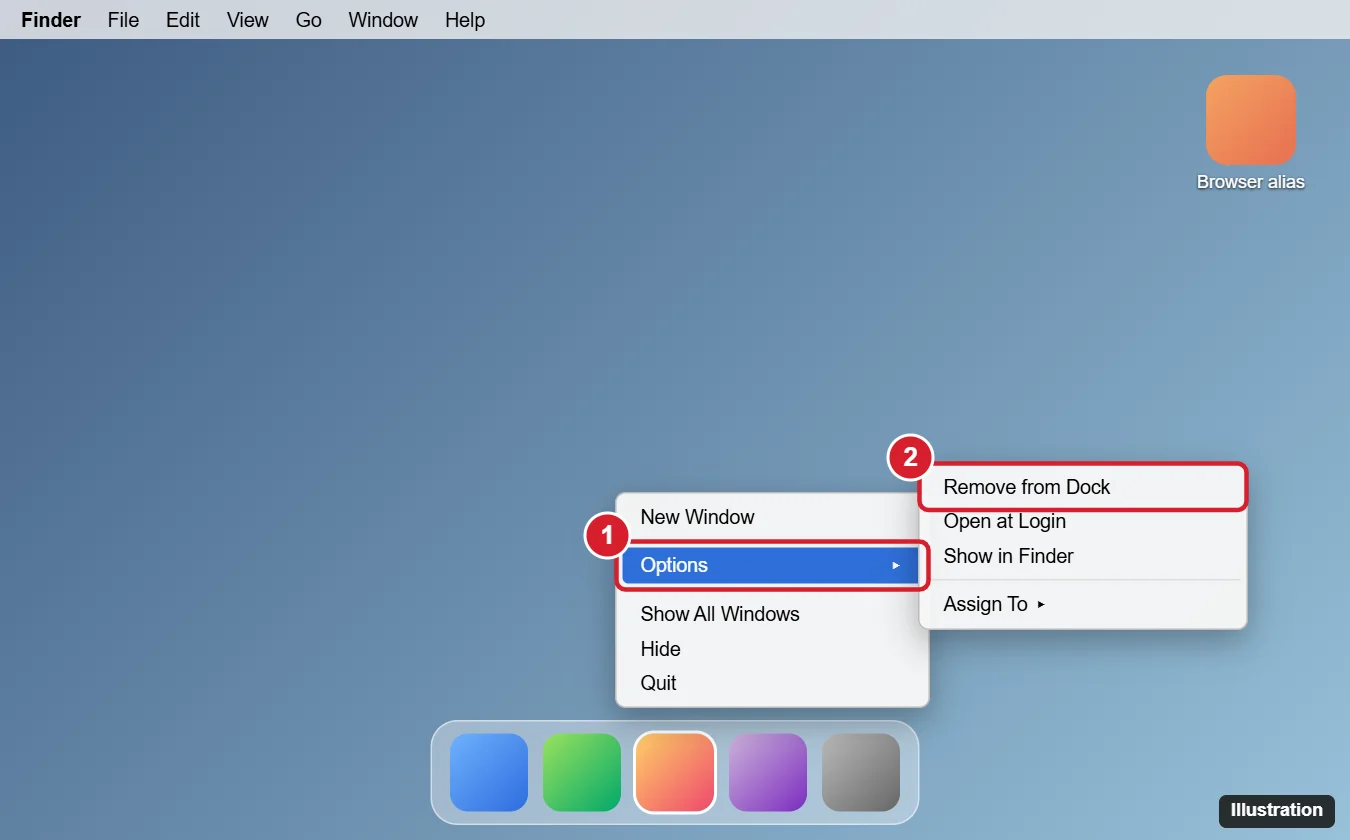
Task: Select Remove from Dock in the submenu
Action: (x=1083, y=487)
